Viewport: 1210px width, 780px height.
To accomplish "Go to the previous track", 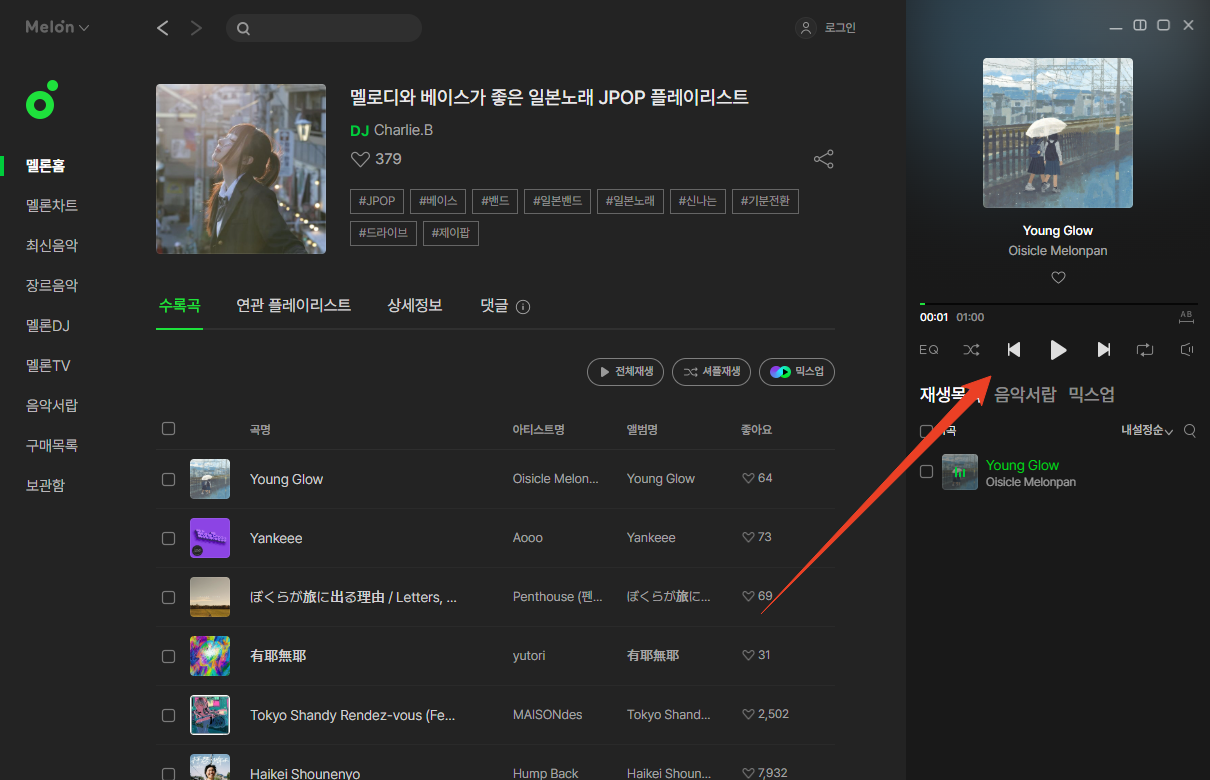I will pyautogui.click(x=1013, y=350).
